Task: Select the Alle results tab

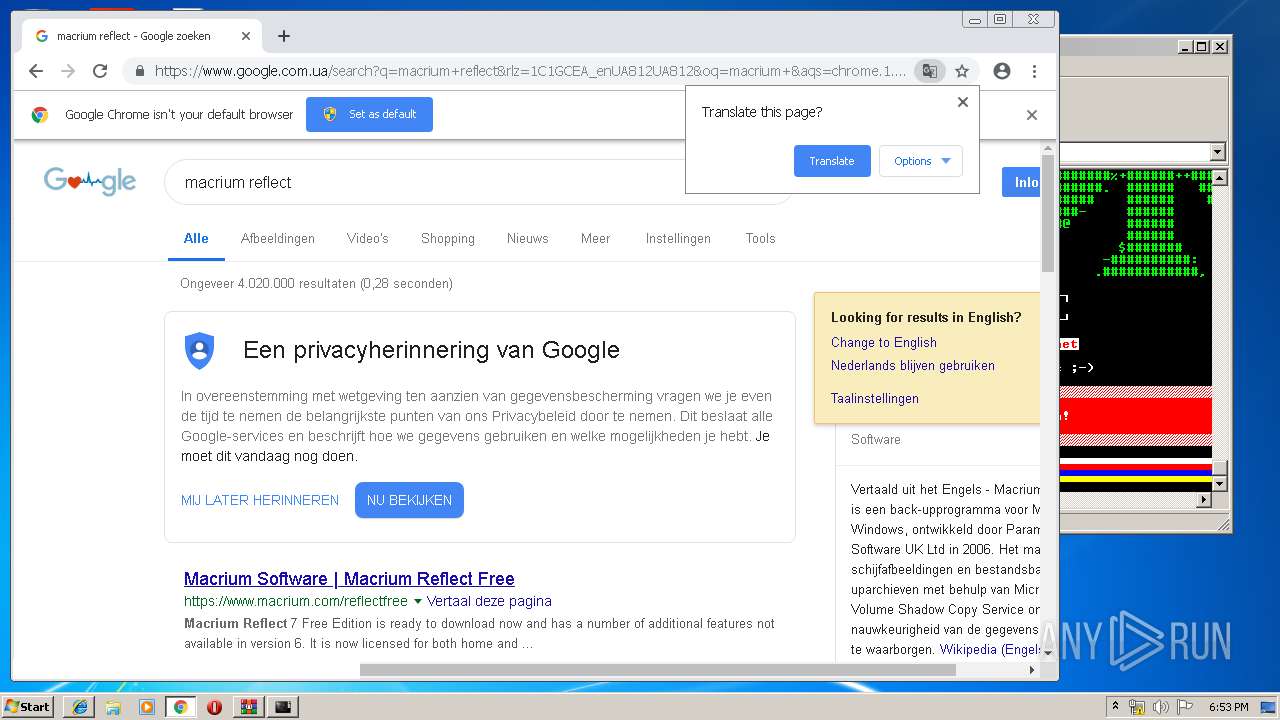Action: (x=196, y=238)
